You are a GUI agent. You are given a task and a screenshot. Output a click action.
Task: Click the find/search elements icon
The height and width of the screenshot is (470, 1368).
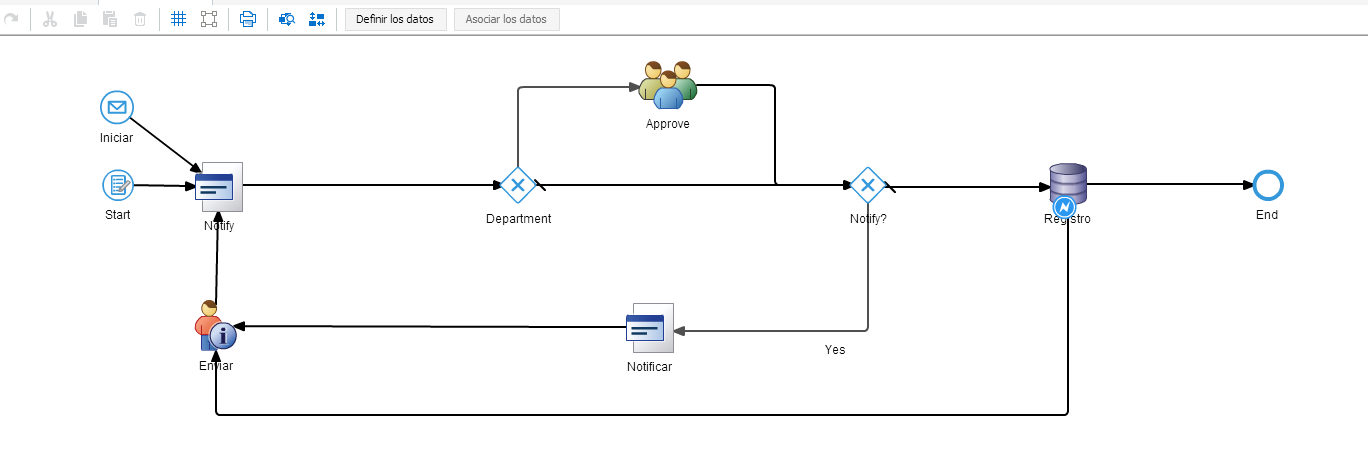(x=287, y=19)
